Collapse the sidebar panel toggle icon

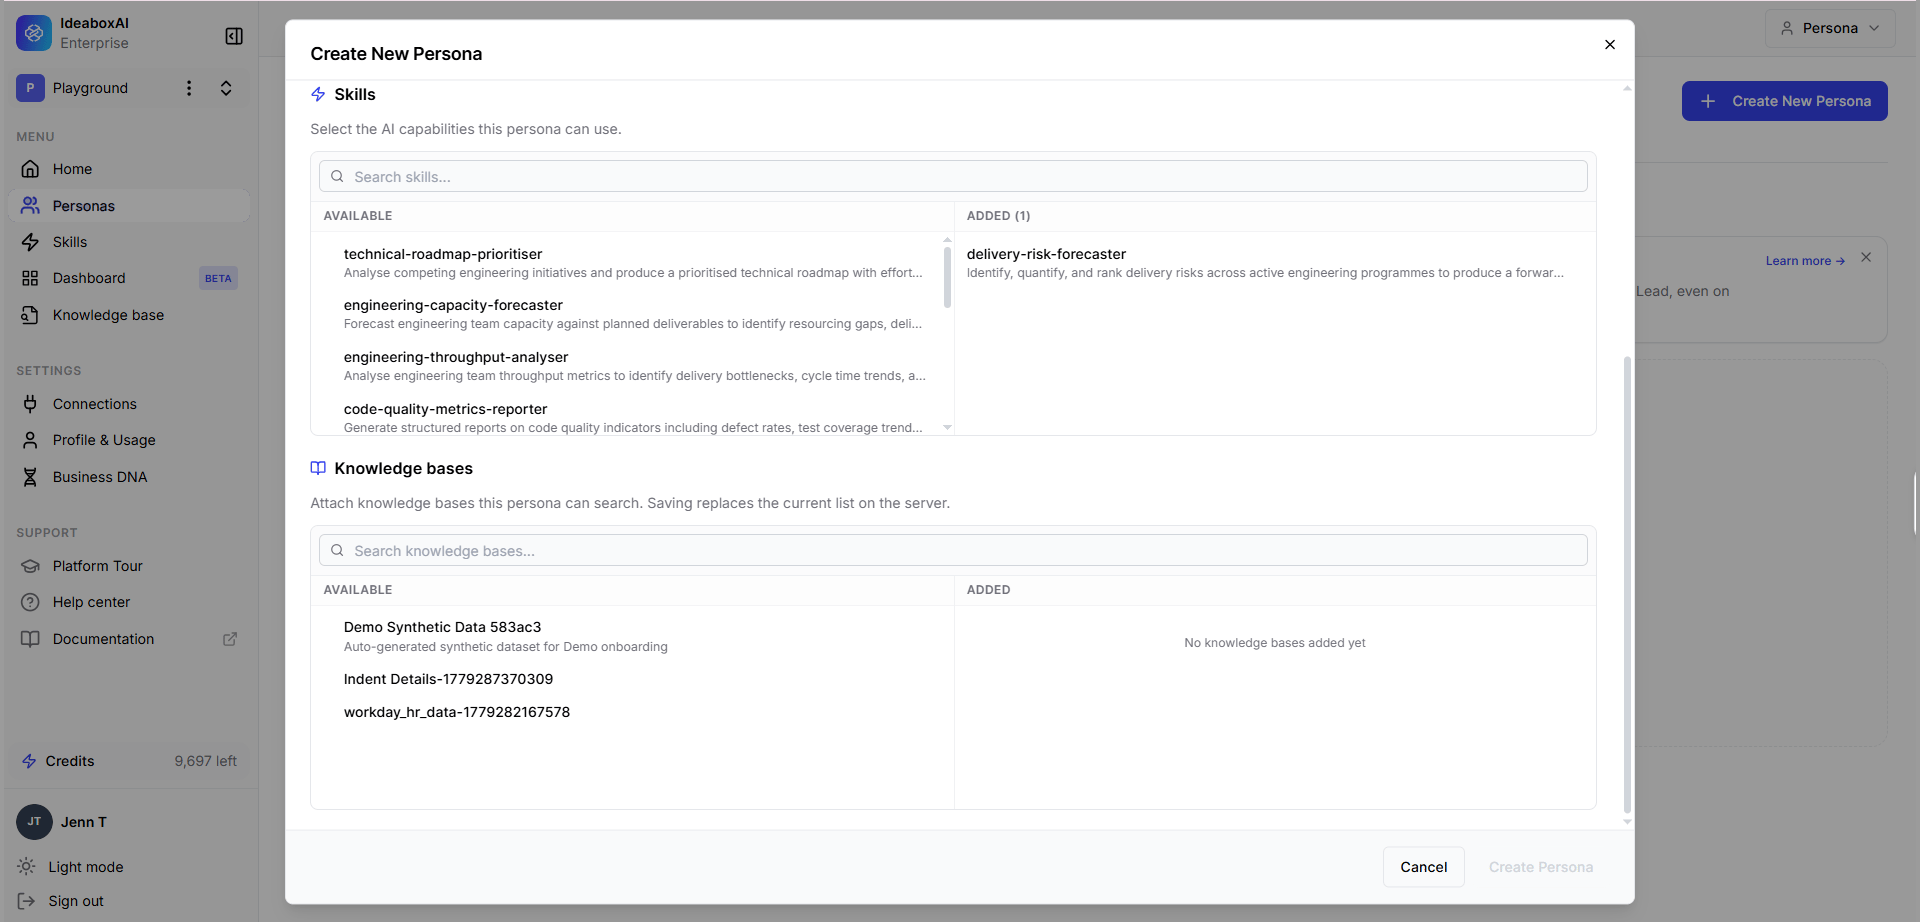[x=234, y=36]
